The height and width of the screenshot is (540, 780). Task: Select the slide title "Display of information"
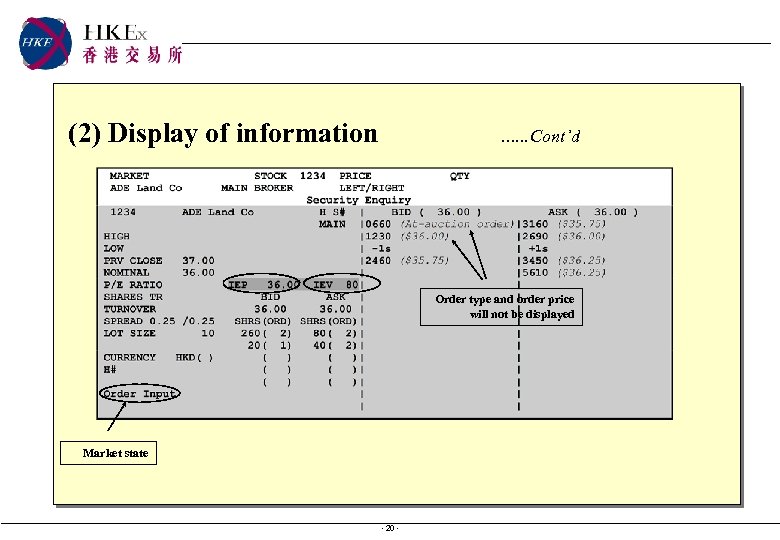[x=242, y=133]
